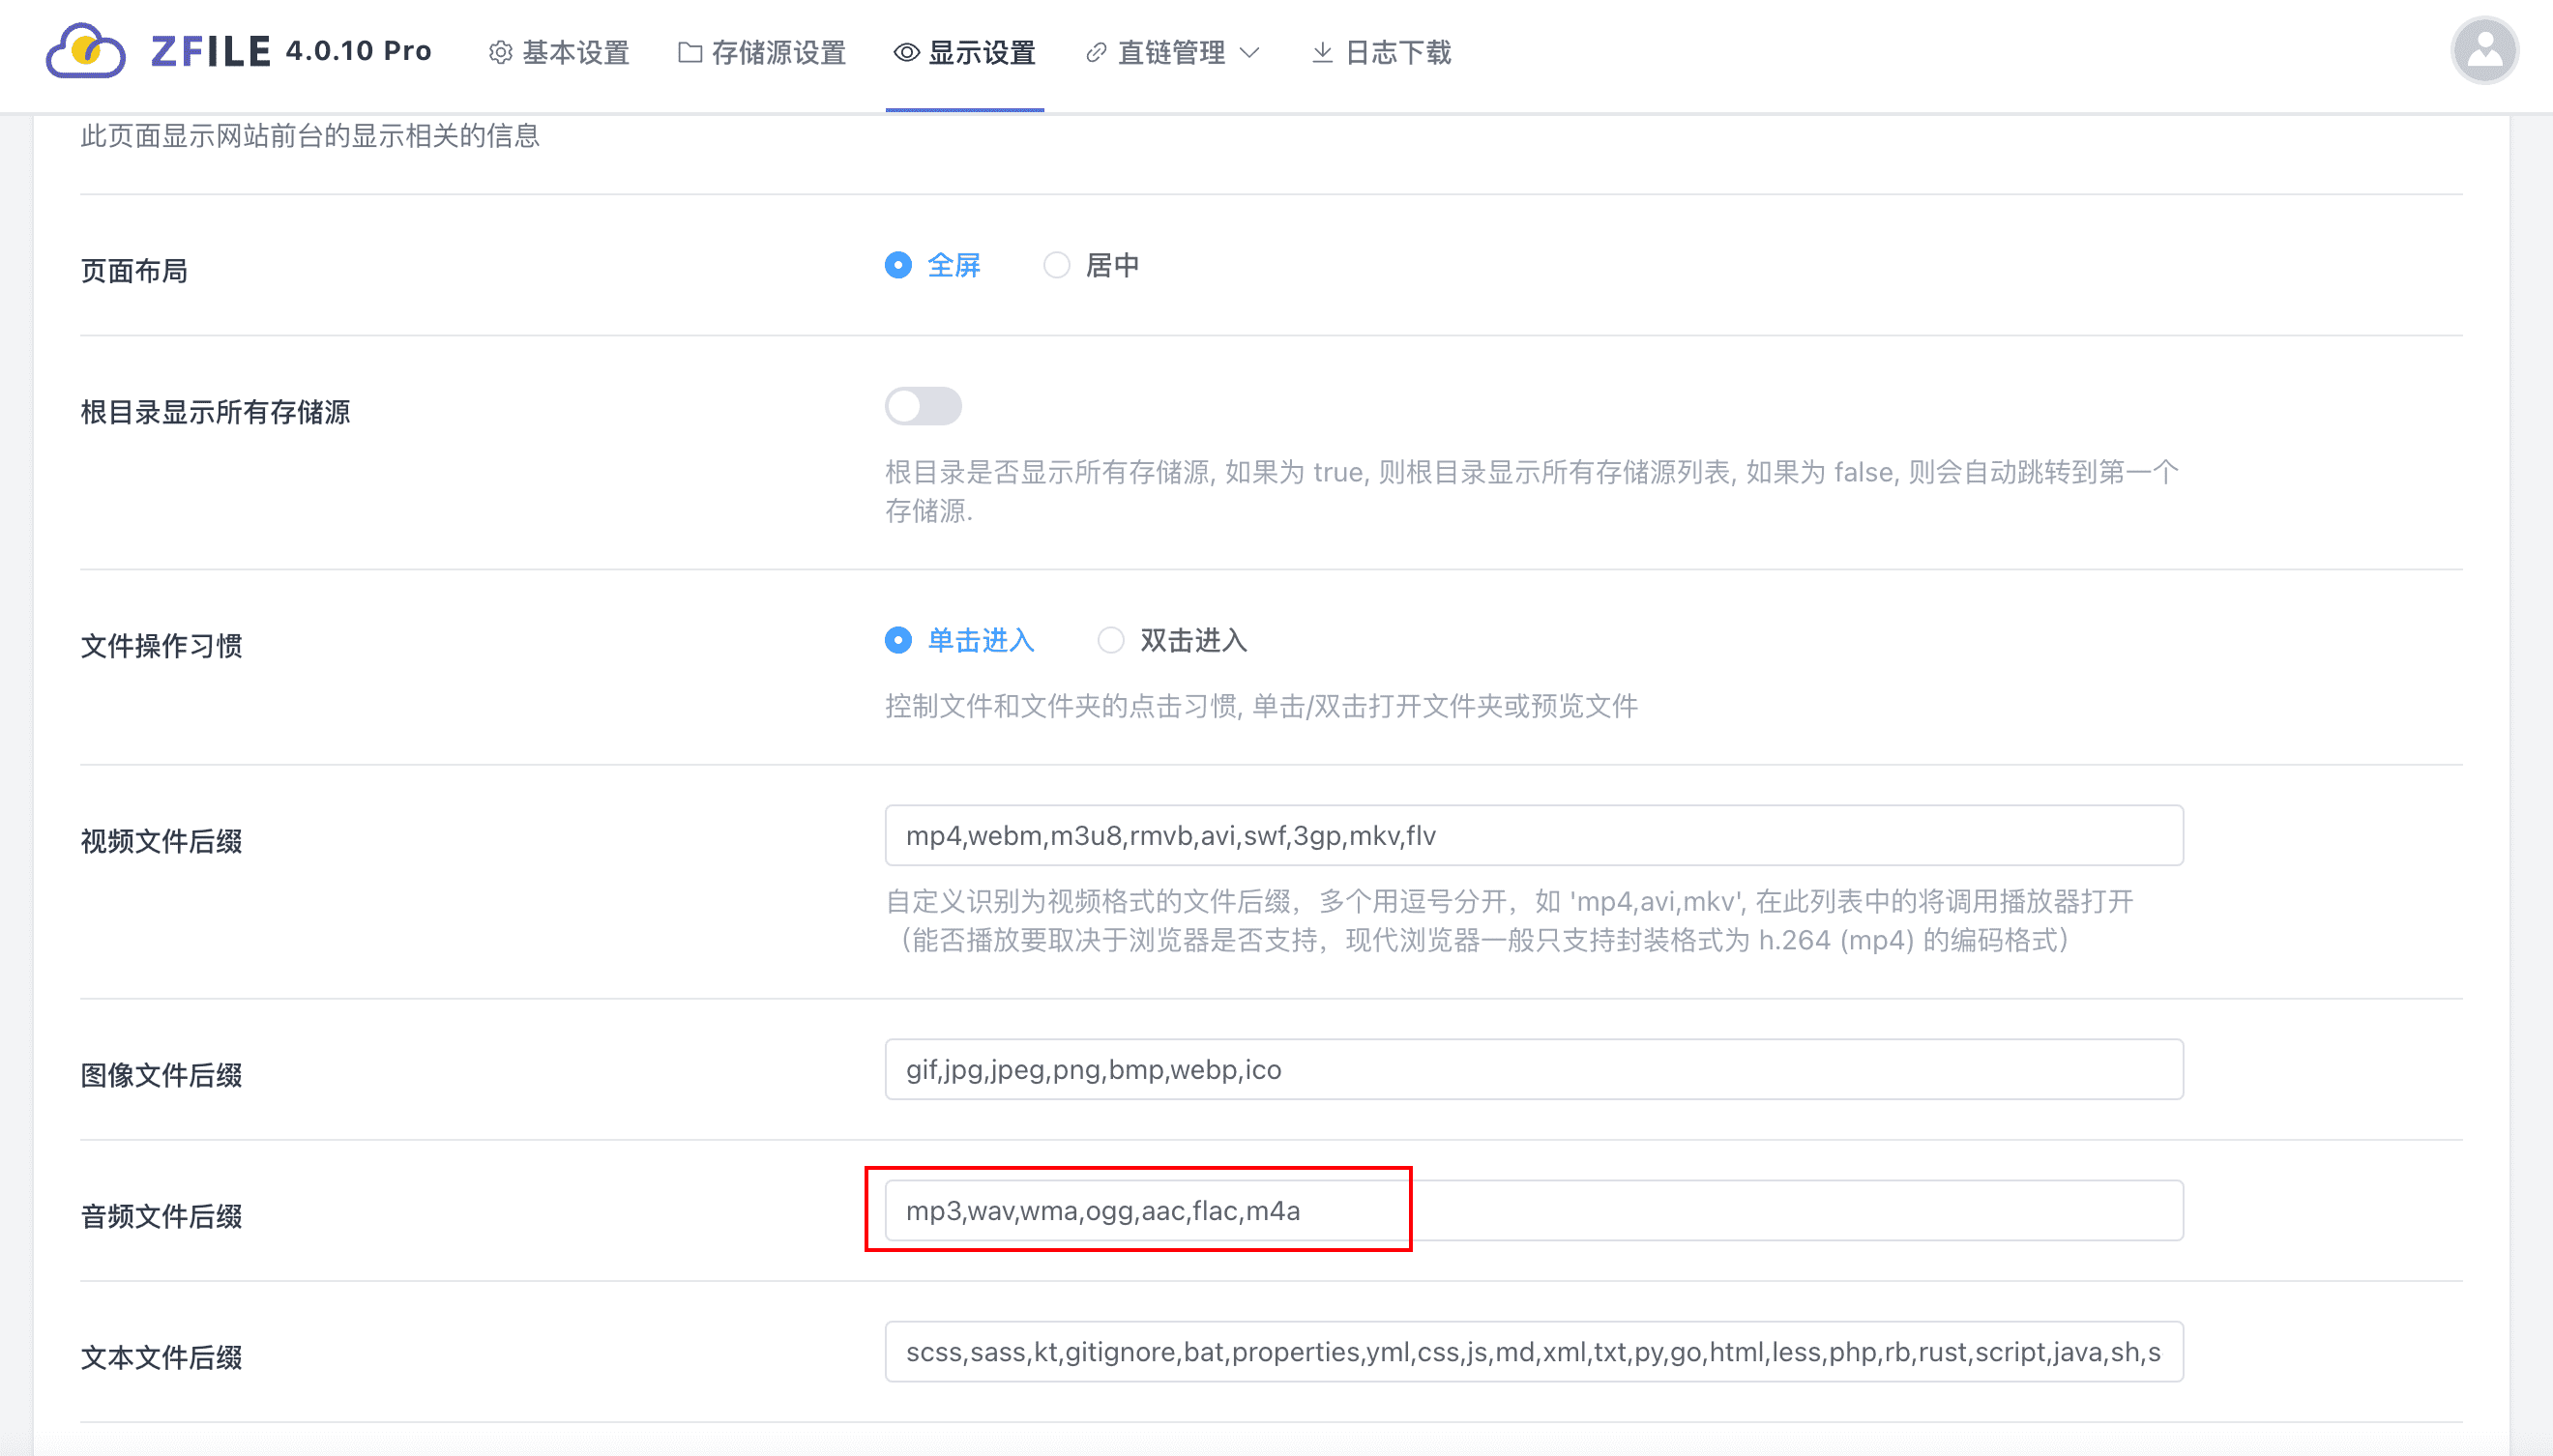Screen dimensions: 2553x1456
Task: Select the 居中 layout radio button
Action: pos(1056,265)
